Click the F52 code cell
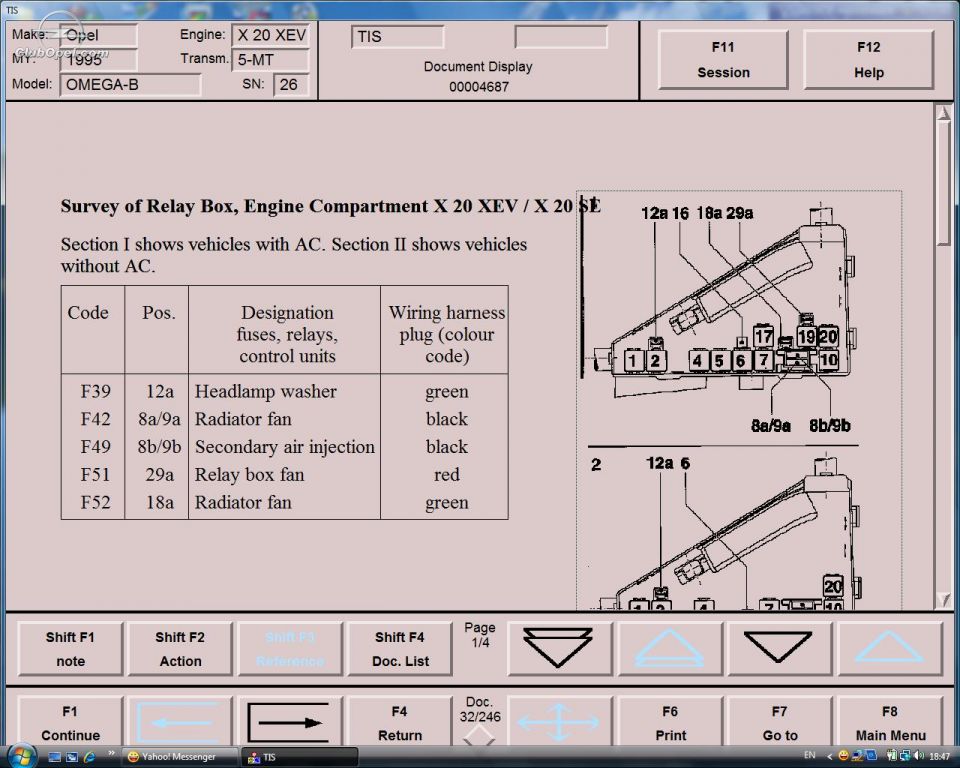 [95, 502]
